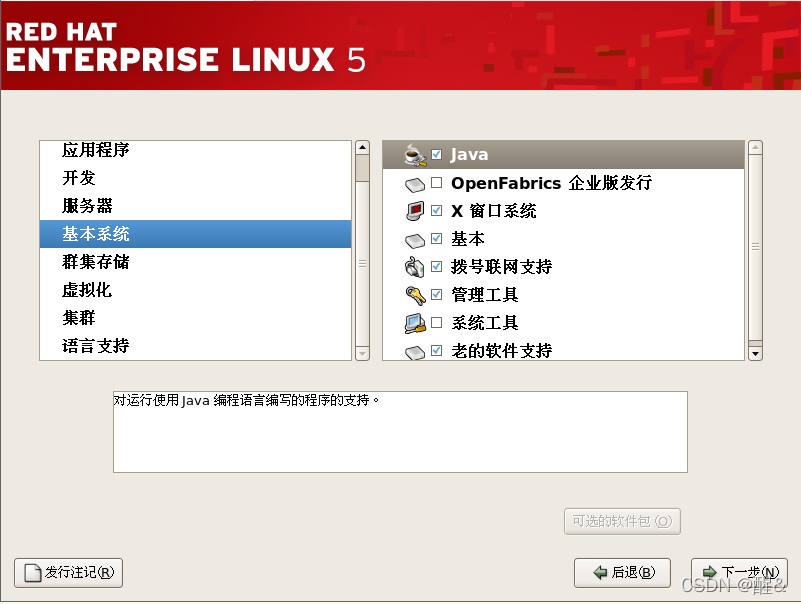Viewport: 801px width, 604px height.
Task: Uncheck 管理工具 checkbox
Action: tap(436, 294)
